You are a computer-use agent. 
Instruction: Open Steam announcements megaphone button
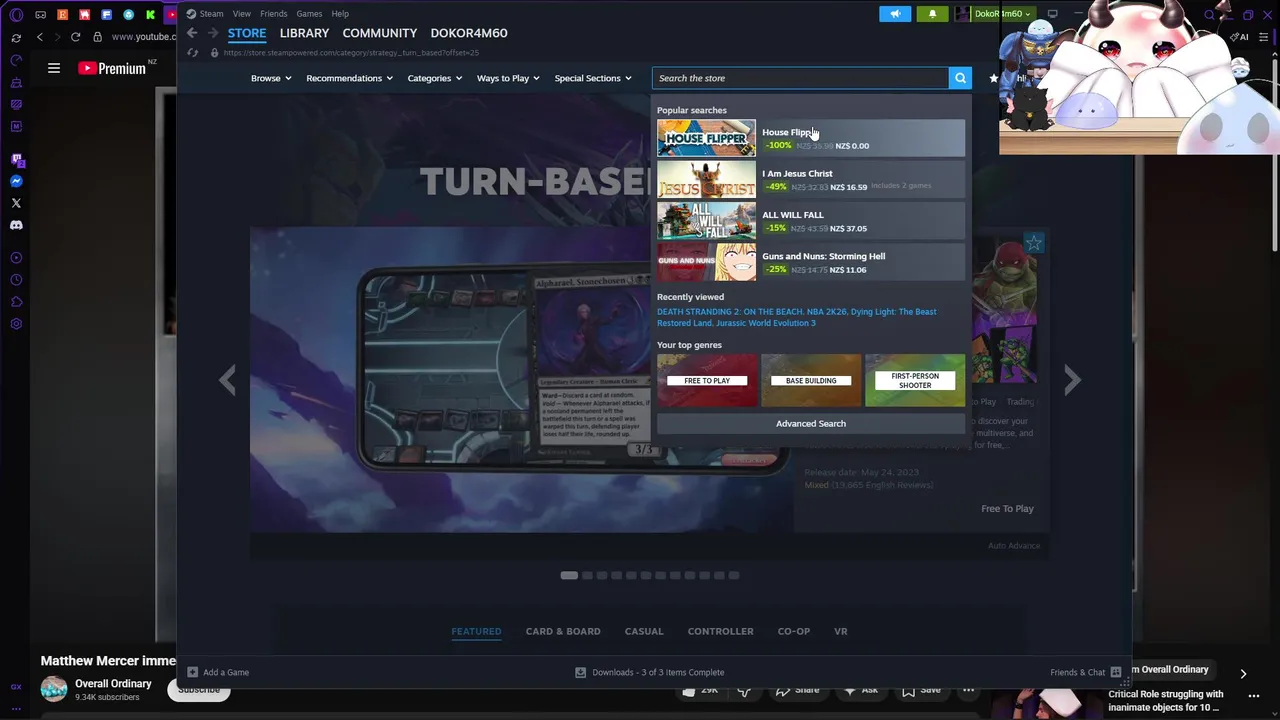click(895, 14)
